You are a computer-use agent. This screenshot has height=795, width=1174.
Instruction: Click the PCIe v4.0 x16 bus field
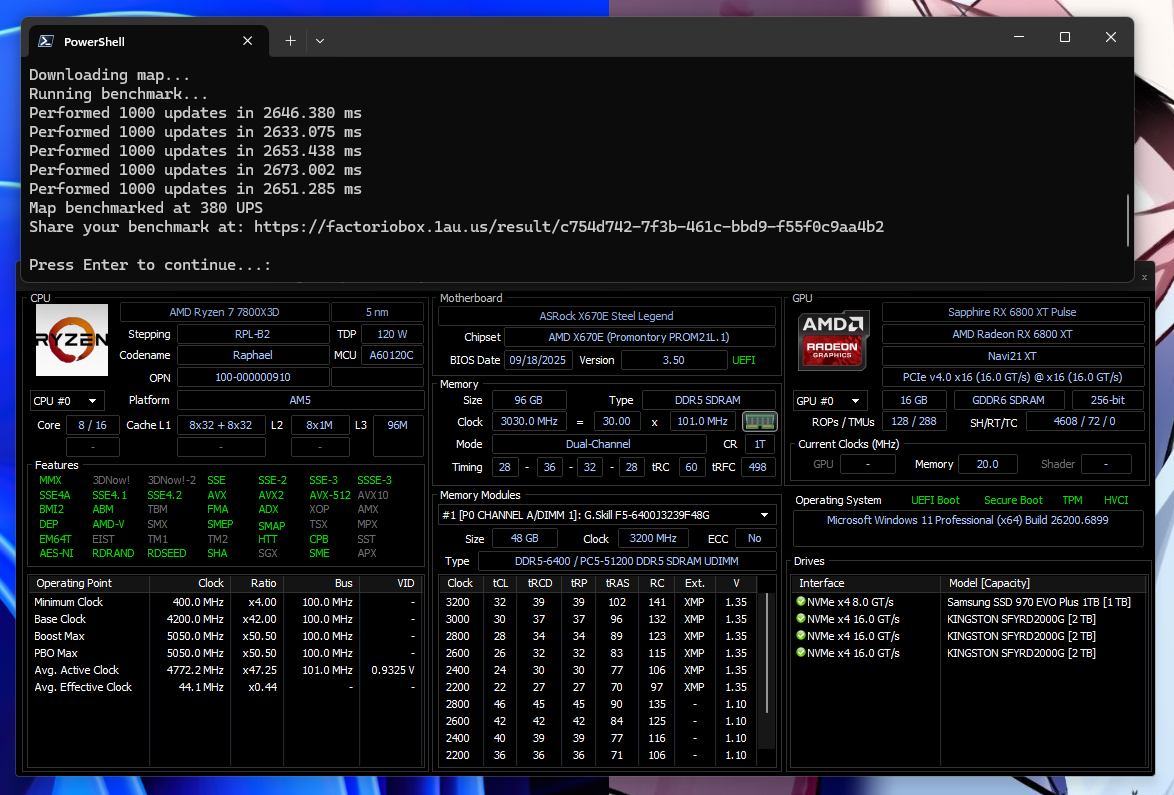pyautogui.click(x=1012, y=377)
